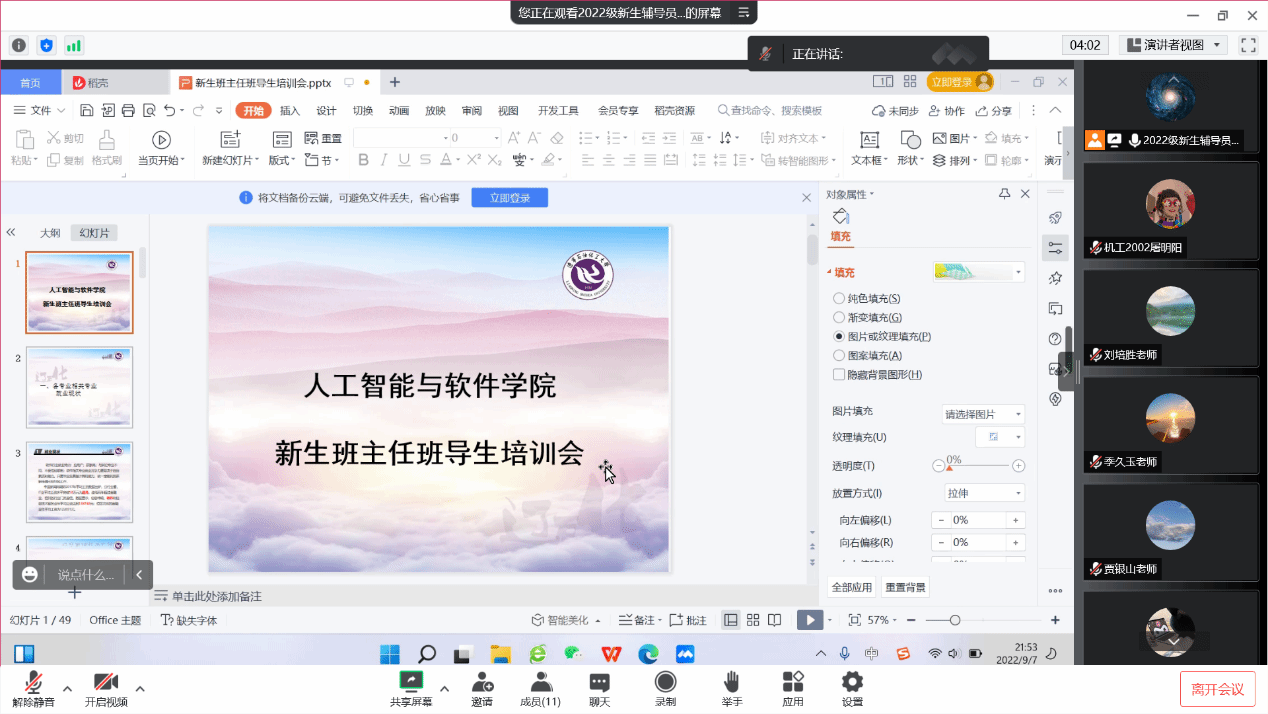Switch to the 动画 ribbon tab

(399, 111)
